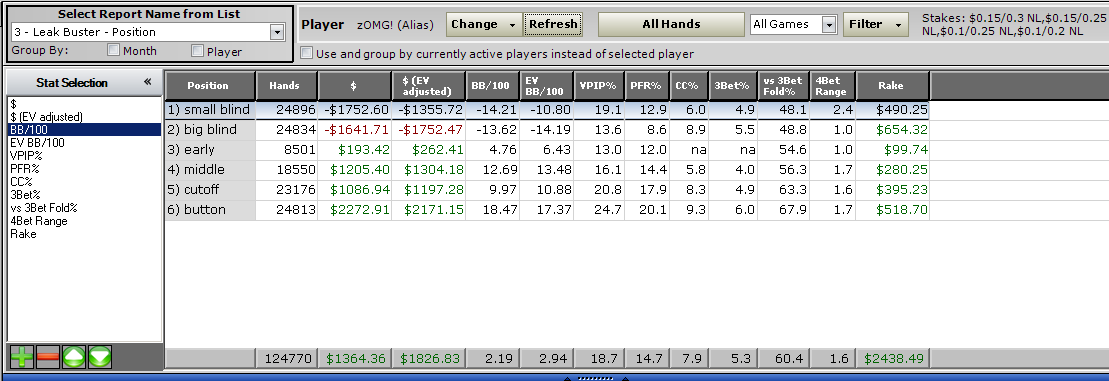The image size is (1109, 381).
Task: Click the $2438.49 total rake cell
Action: click(893, 358)
